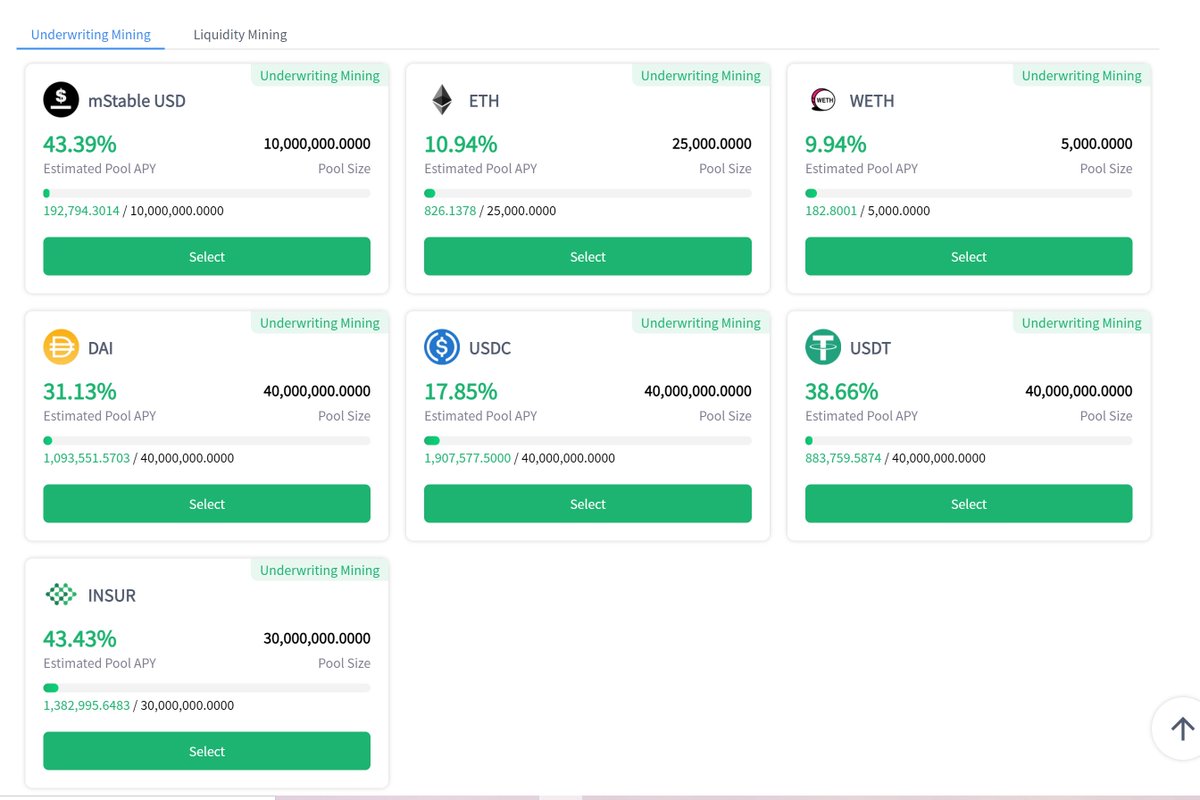Click the 10,000,000.0000 pool size value

pyautogui.click(x=317, y=143)
